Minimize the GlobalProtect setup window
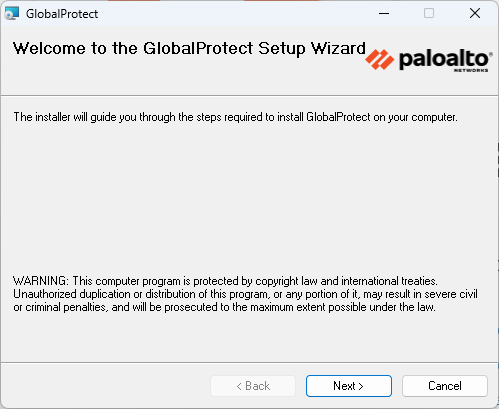The image size is (499, 409). coord(384,14)
